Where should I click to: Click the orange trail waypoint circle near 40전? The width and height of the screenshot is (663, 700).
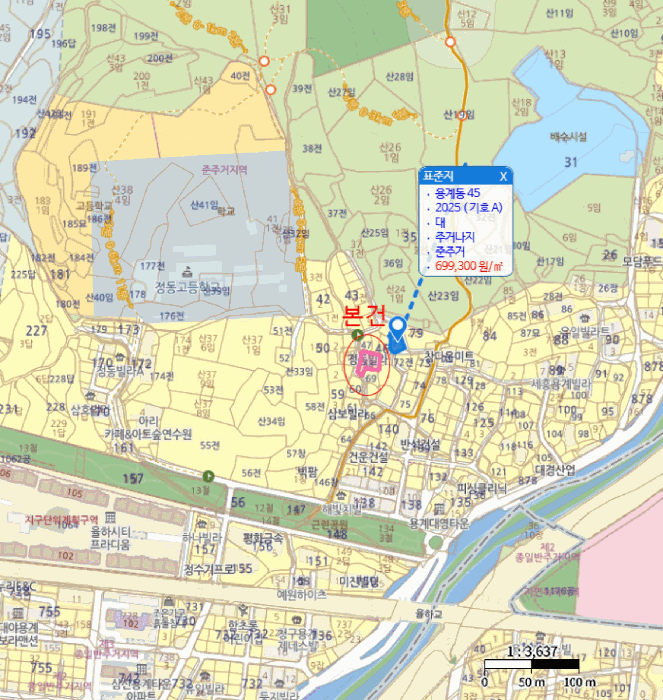(264, 61)
